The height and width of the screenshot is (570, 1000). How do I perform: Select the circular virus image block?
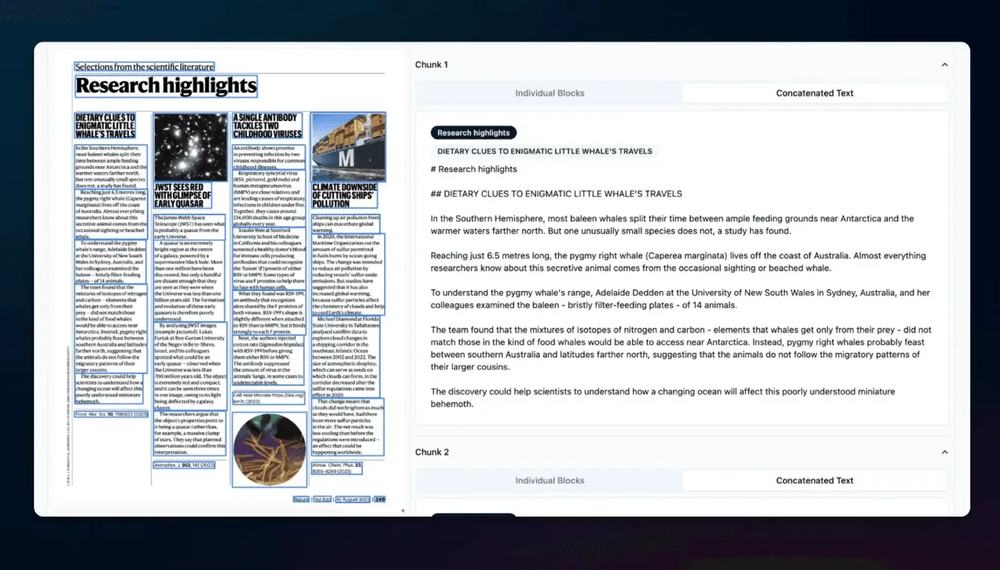point(268,450)
